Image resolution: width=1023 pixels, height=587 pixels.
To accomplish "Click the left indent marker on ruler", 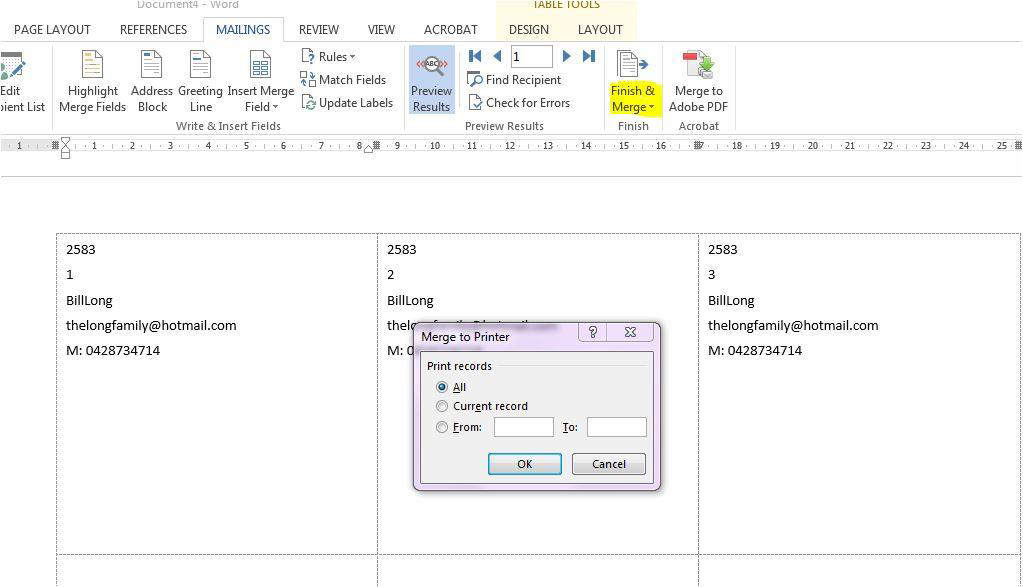I will (66, 154).
